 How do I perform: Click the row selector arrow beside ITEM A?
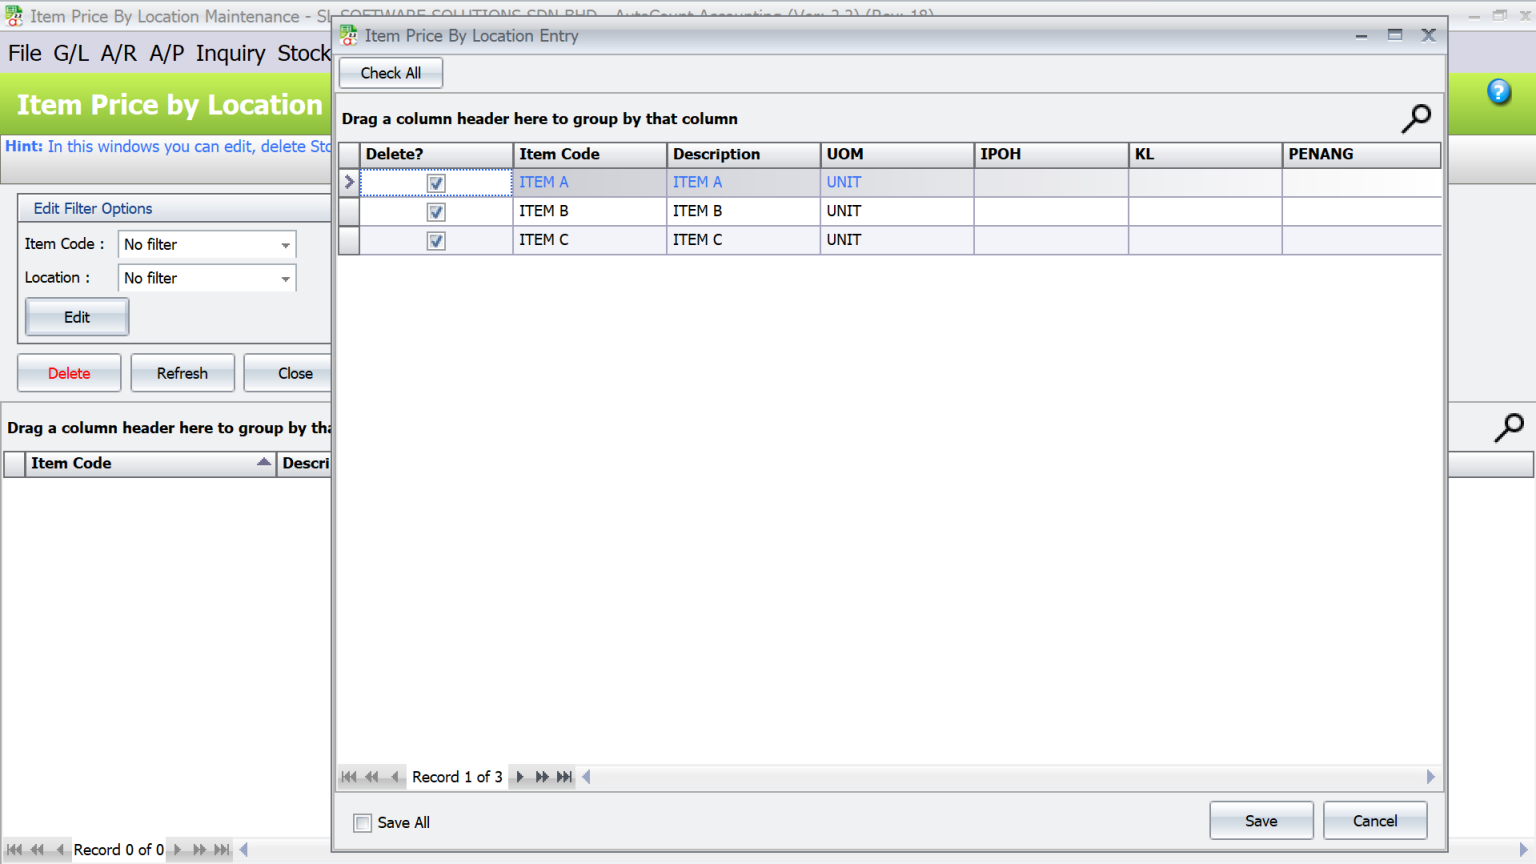click(x=348, y=182)
